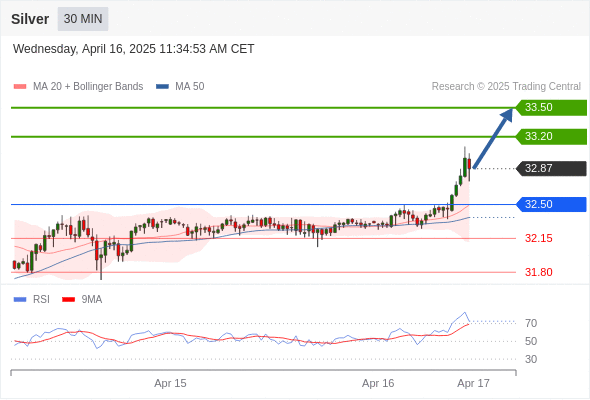The image size is (590, 400).
Task: Click the green 33.50 target price tag
Action: (551, 108)
